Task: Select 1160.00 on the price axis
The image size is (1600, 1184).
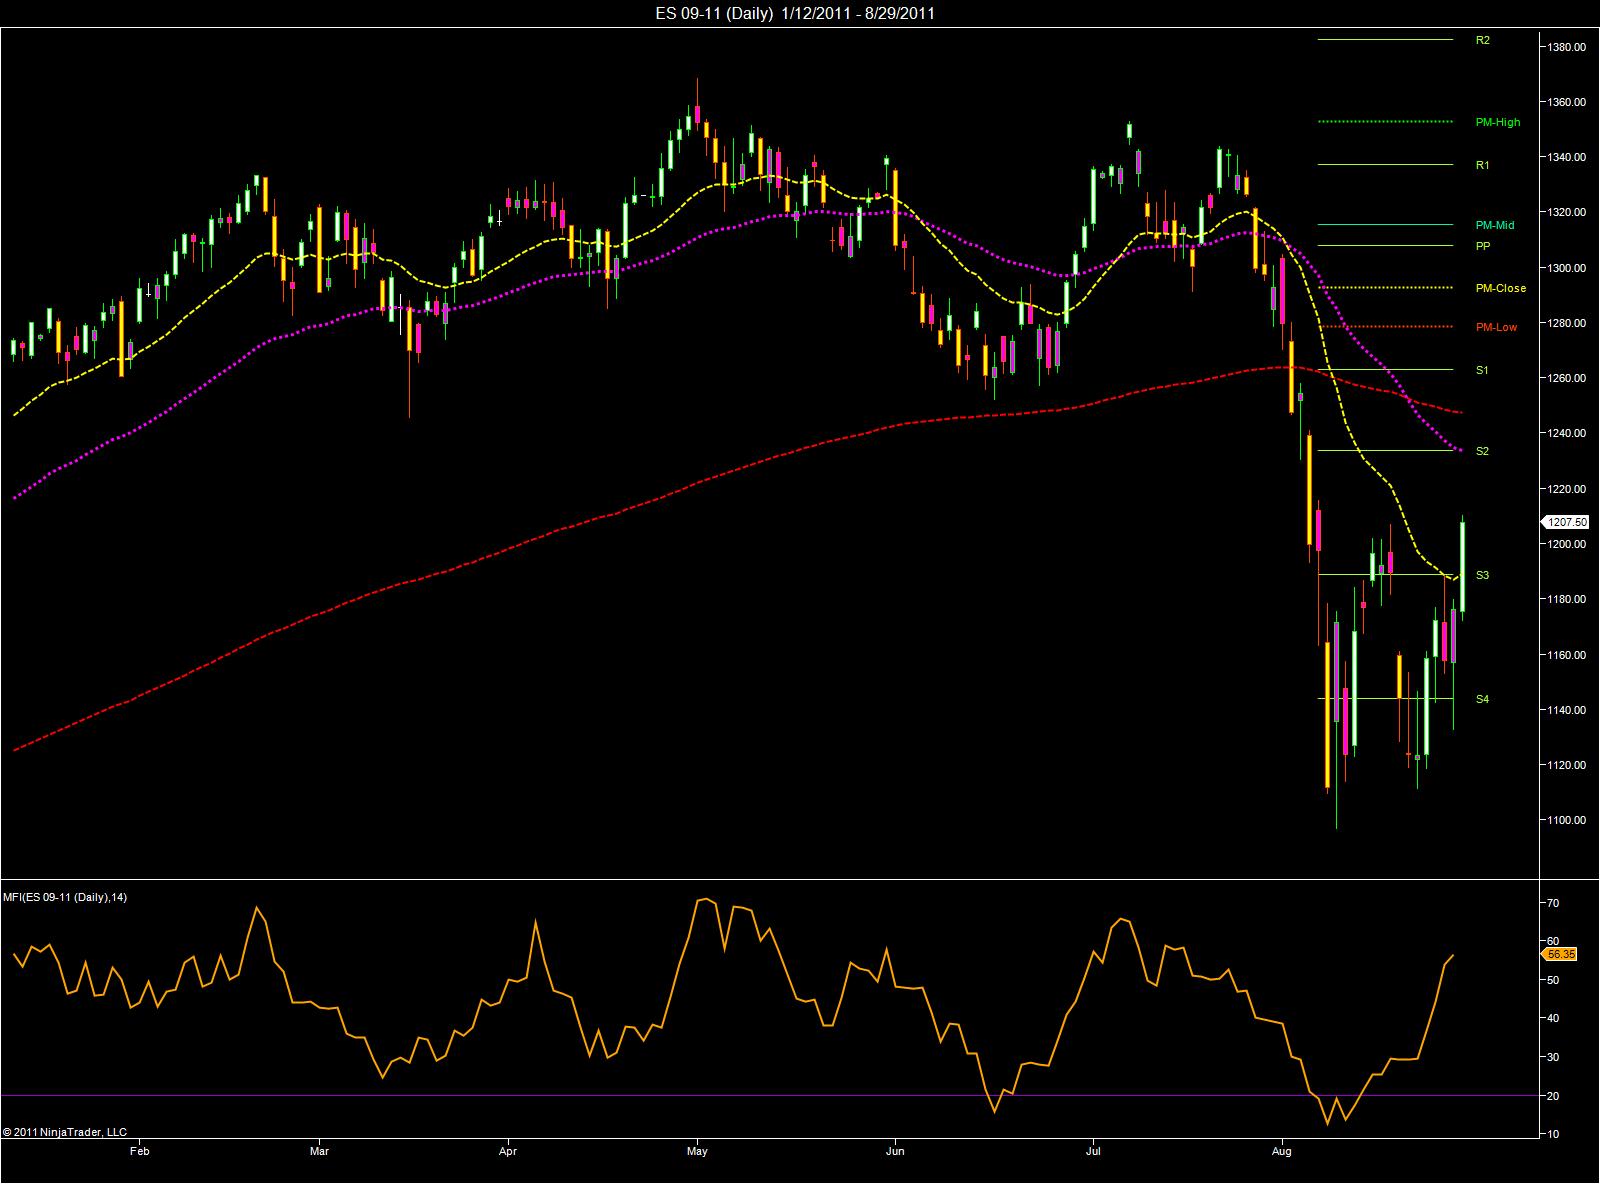Action: [x=1568, y=655]
